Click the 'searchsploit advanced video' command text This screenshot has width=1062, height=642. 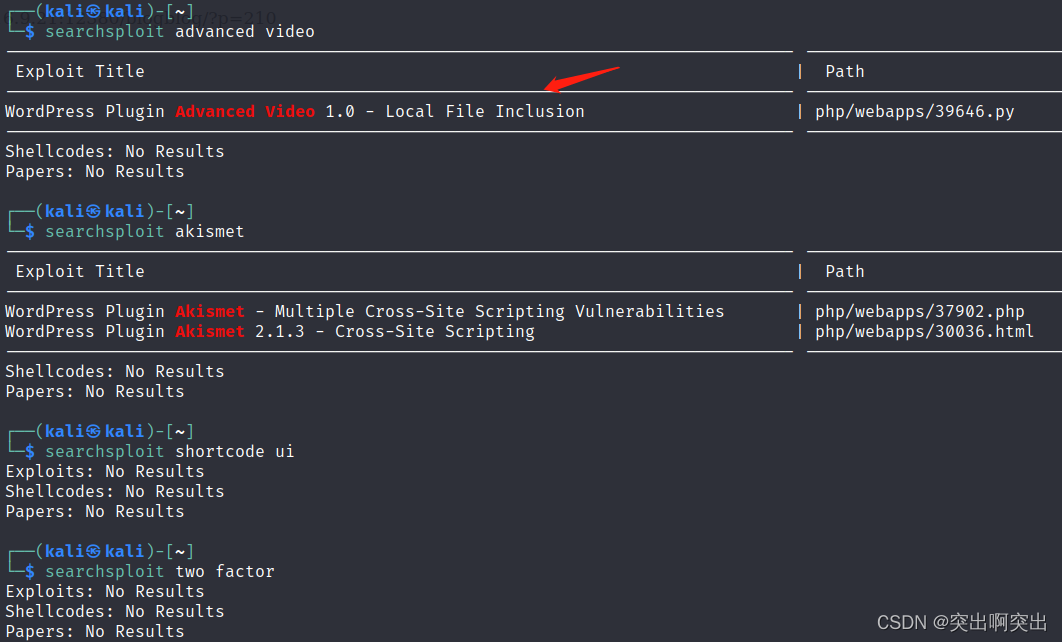click(x=179, y=32)
